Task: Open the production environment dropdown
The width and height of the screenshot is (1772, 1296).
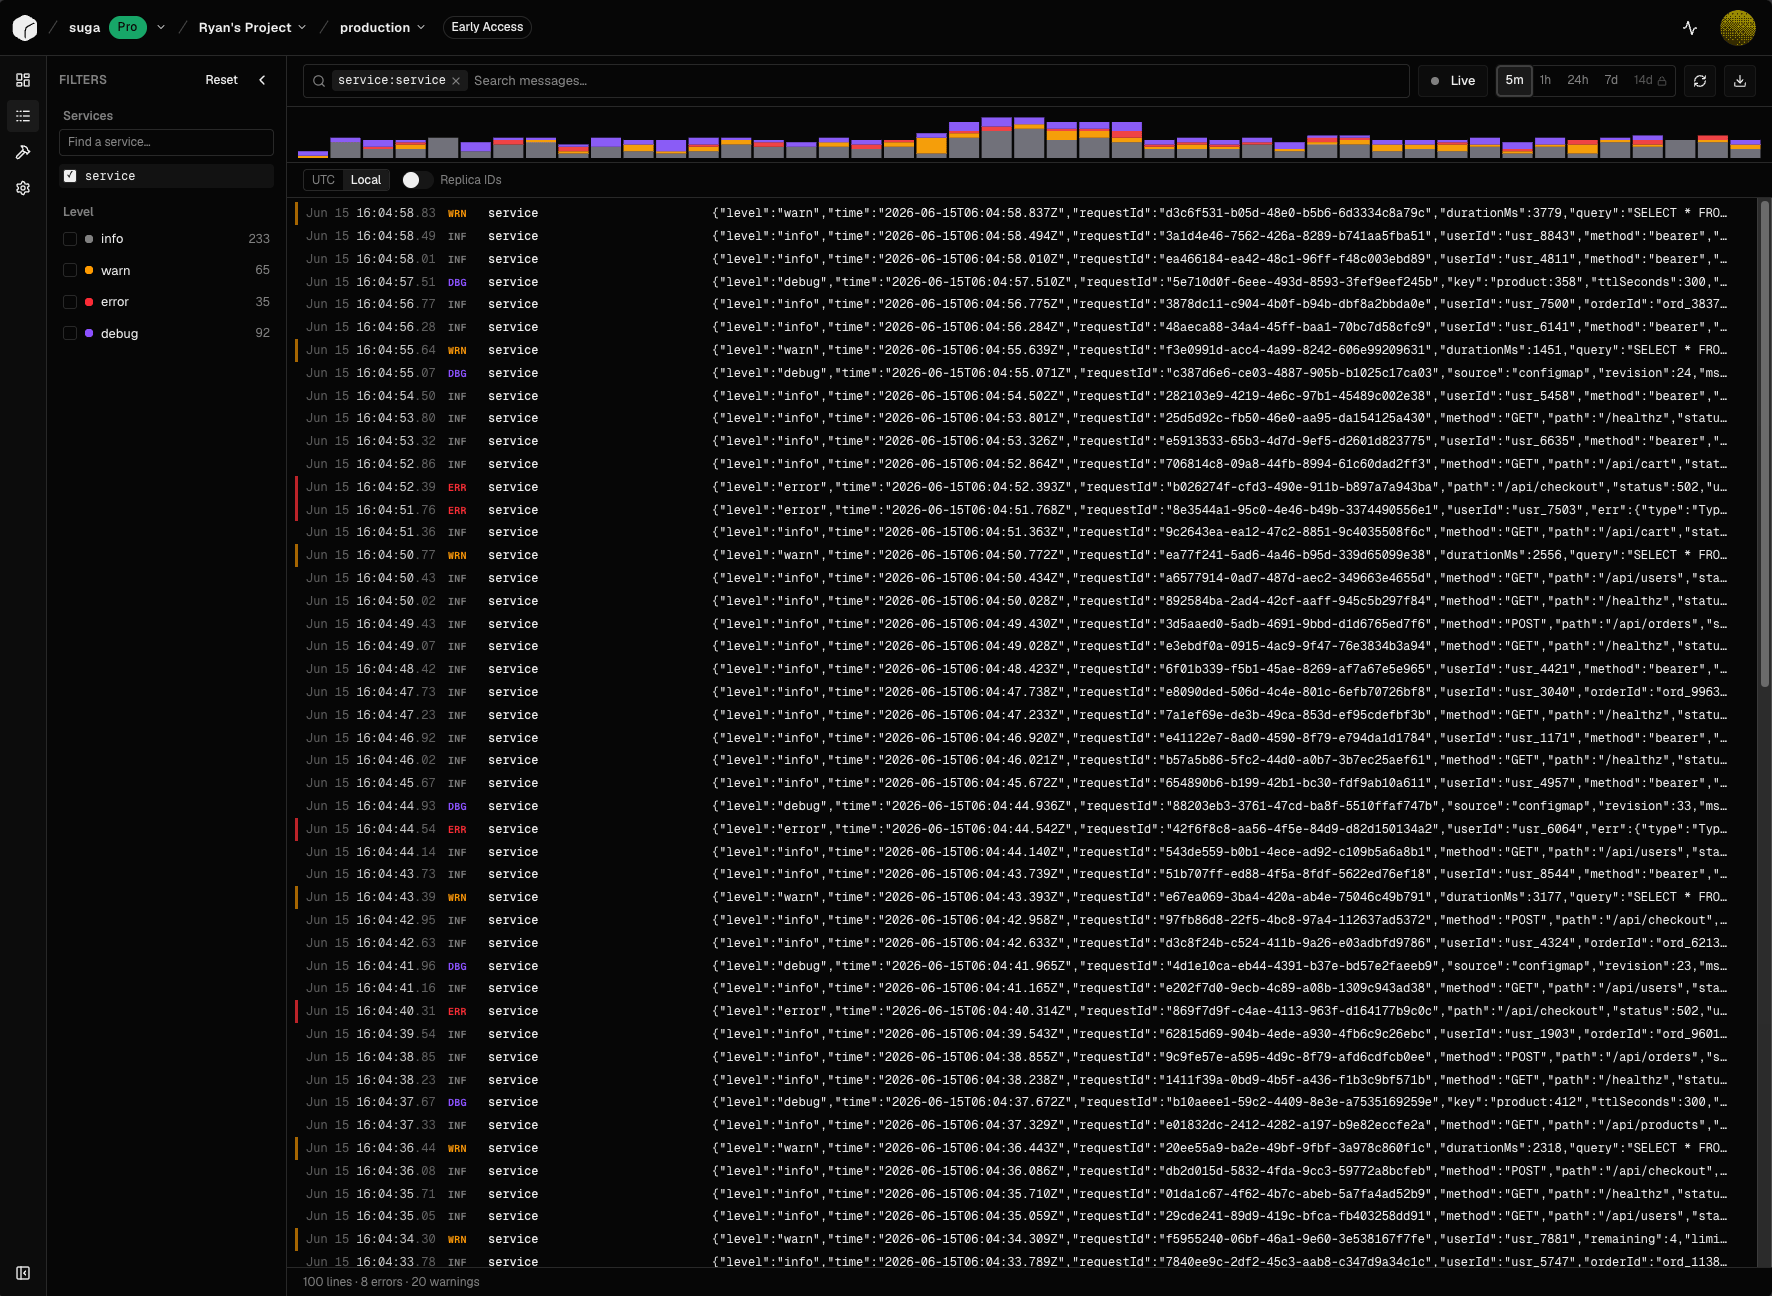Action: (382, 27)
